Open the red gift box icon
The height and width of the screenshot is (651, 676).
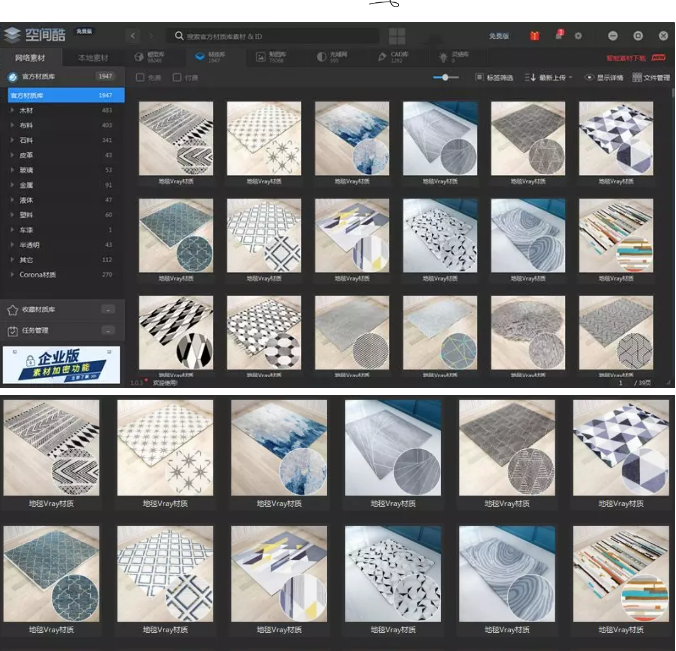pyautogui.click(x=535, y=36)
